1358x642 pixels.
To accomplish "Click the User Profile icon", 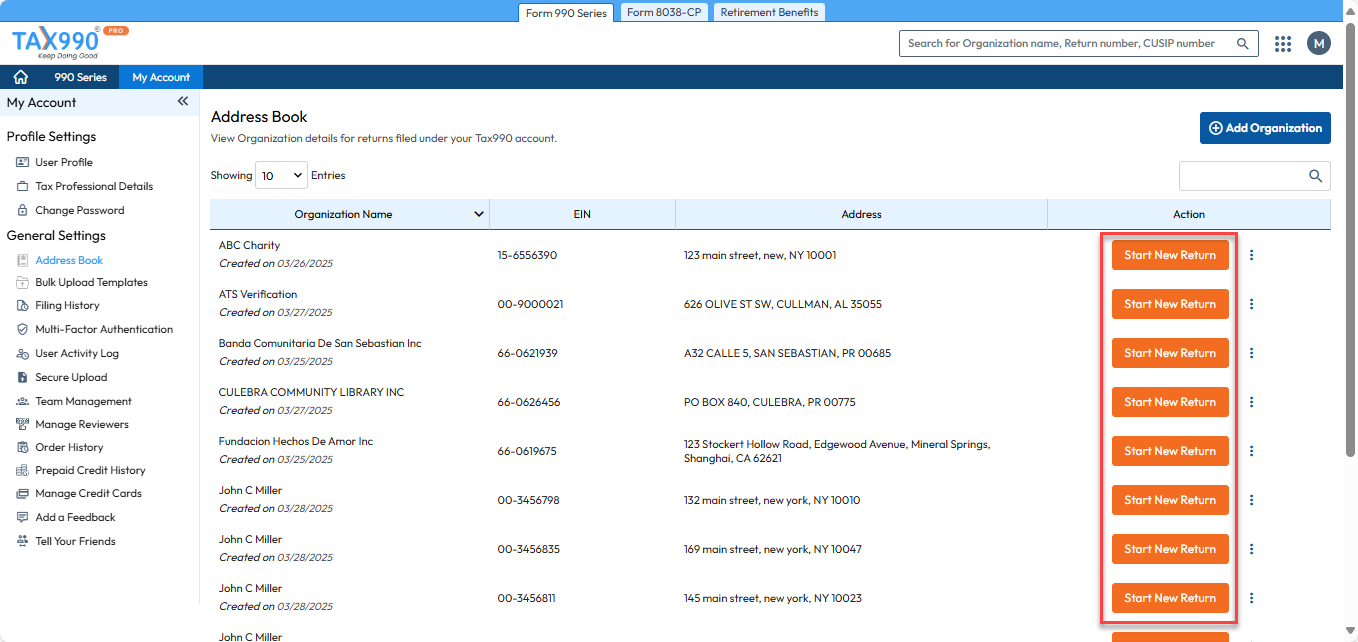I will (22, 162).
